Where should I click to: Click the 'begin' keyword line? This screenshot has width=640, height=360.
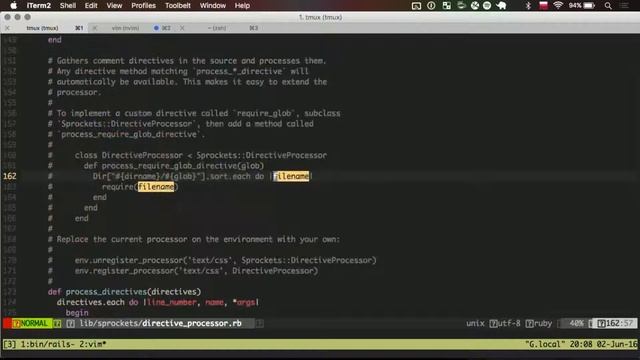pos(77,313)
